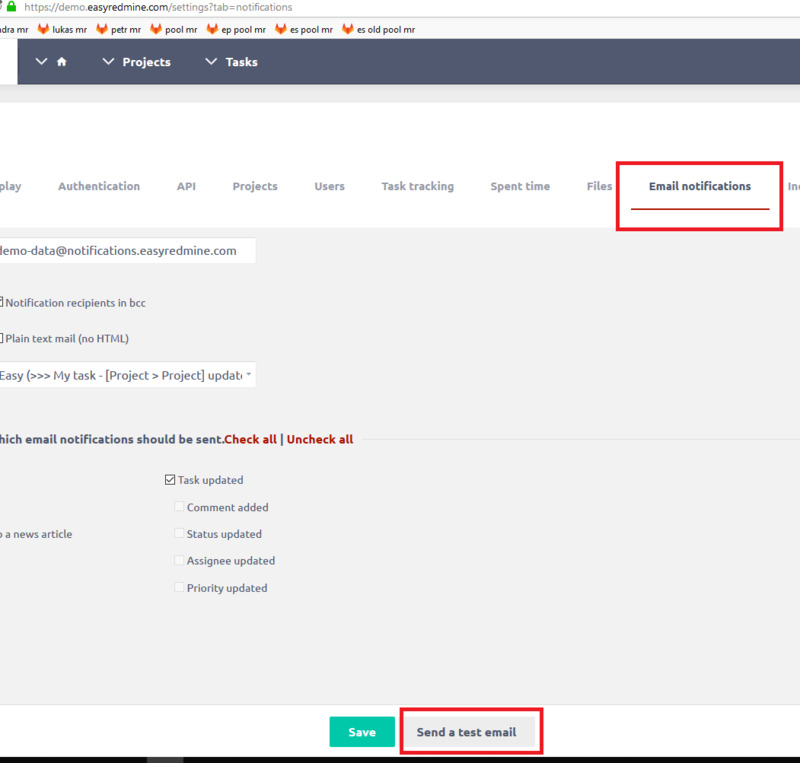The image size is (800, 763).
Task: Enable Notification recipients in bcc
Action: (3, 302)
